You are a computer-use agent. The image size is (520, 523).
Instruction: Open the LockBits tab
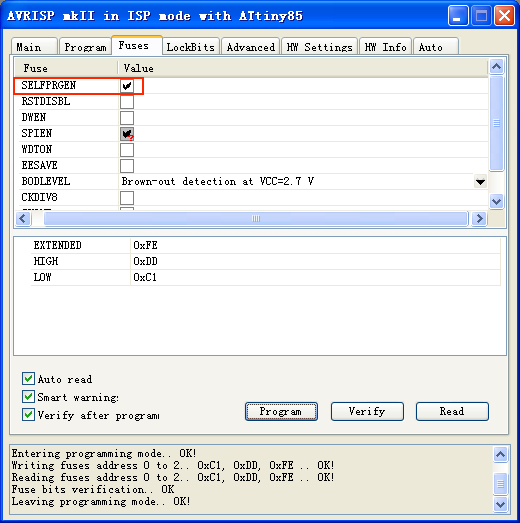(190, 47)
